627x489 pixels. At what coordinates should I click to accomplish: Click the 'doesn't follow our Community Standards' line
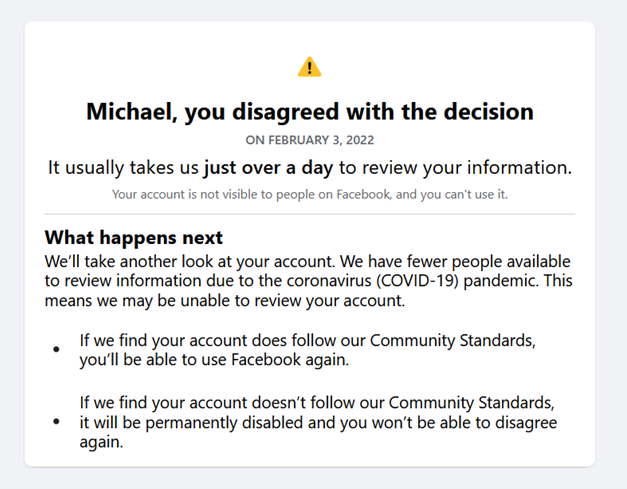pos(317,403)
